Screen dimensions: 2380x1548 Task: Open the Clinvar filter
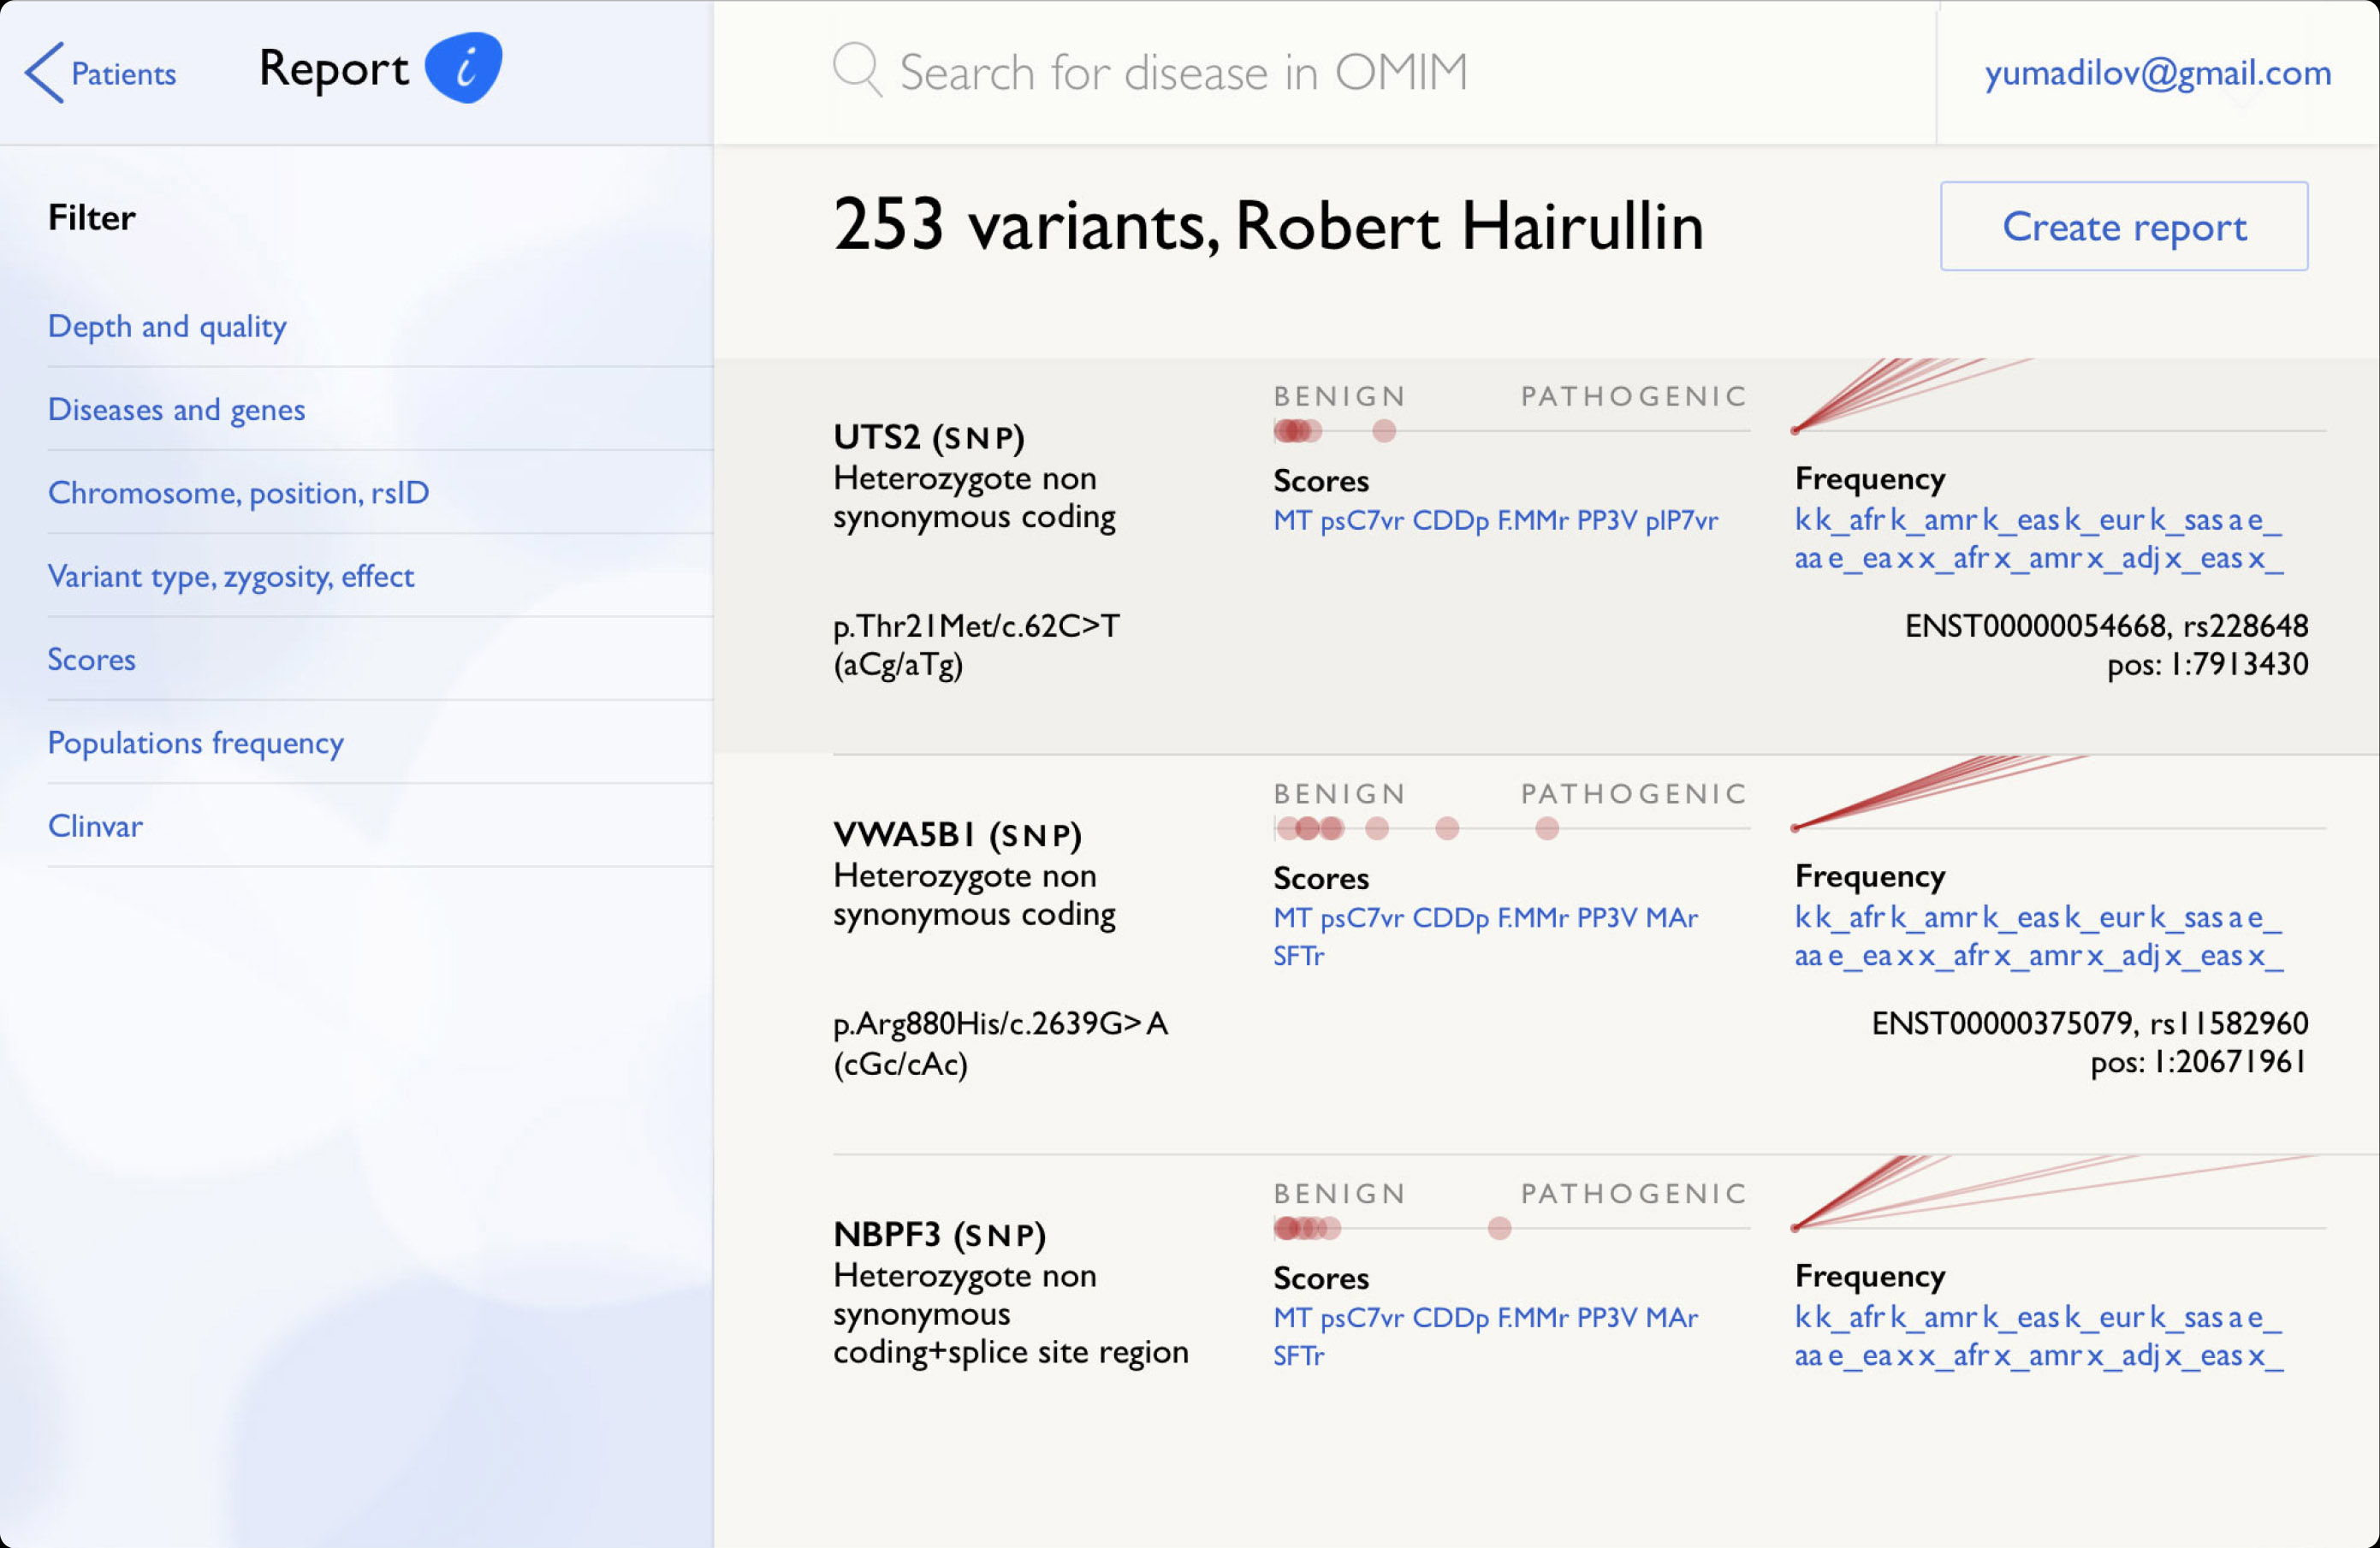point(95,826)
